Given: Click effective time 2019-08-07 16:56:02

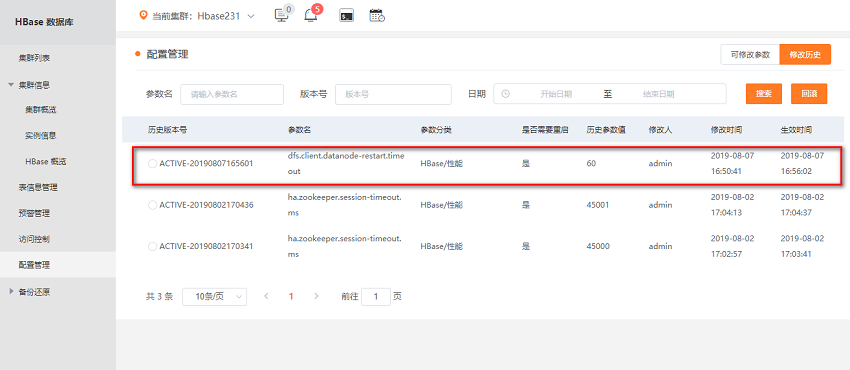Looking at the screenshot, I should point(802,163).
